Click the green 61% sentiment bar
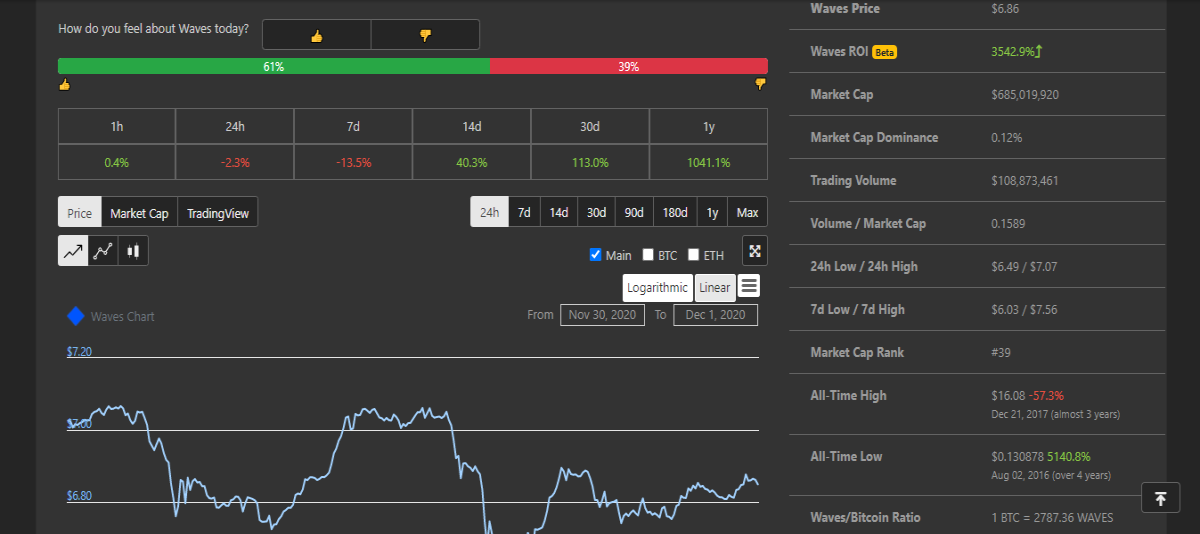Screen dimensions: 1200x534 point(274,66)
